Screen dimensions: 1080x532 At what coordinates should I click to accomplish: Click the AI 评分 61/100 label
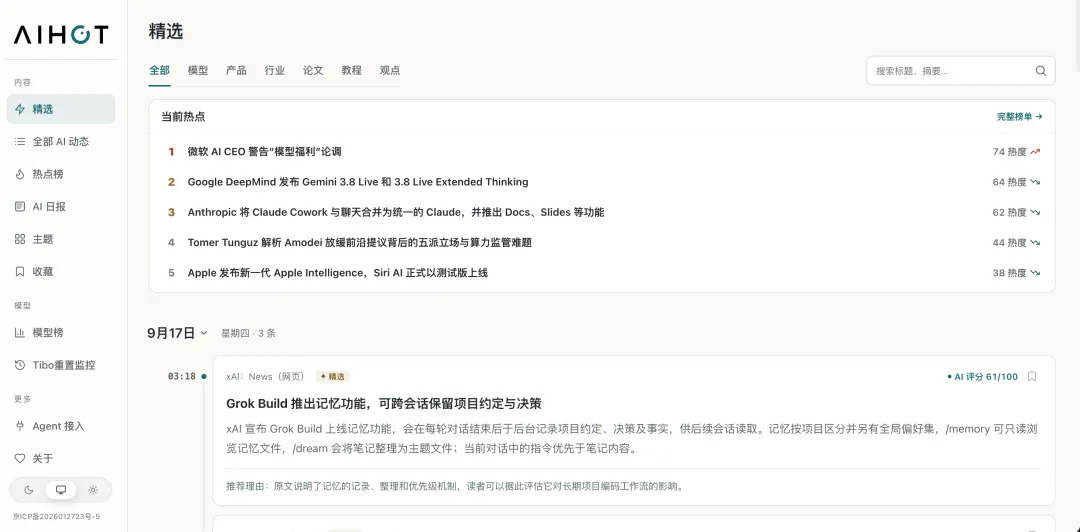982,376
